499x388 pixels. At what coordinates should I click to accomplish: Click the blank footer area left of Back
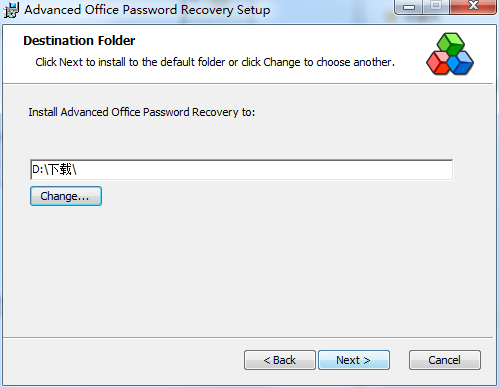coord(123,360)
